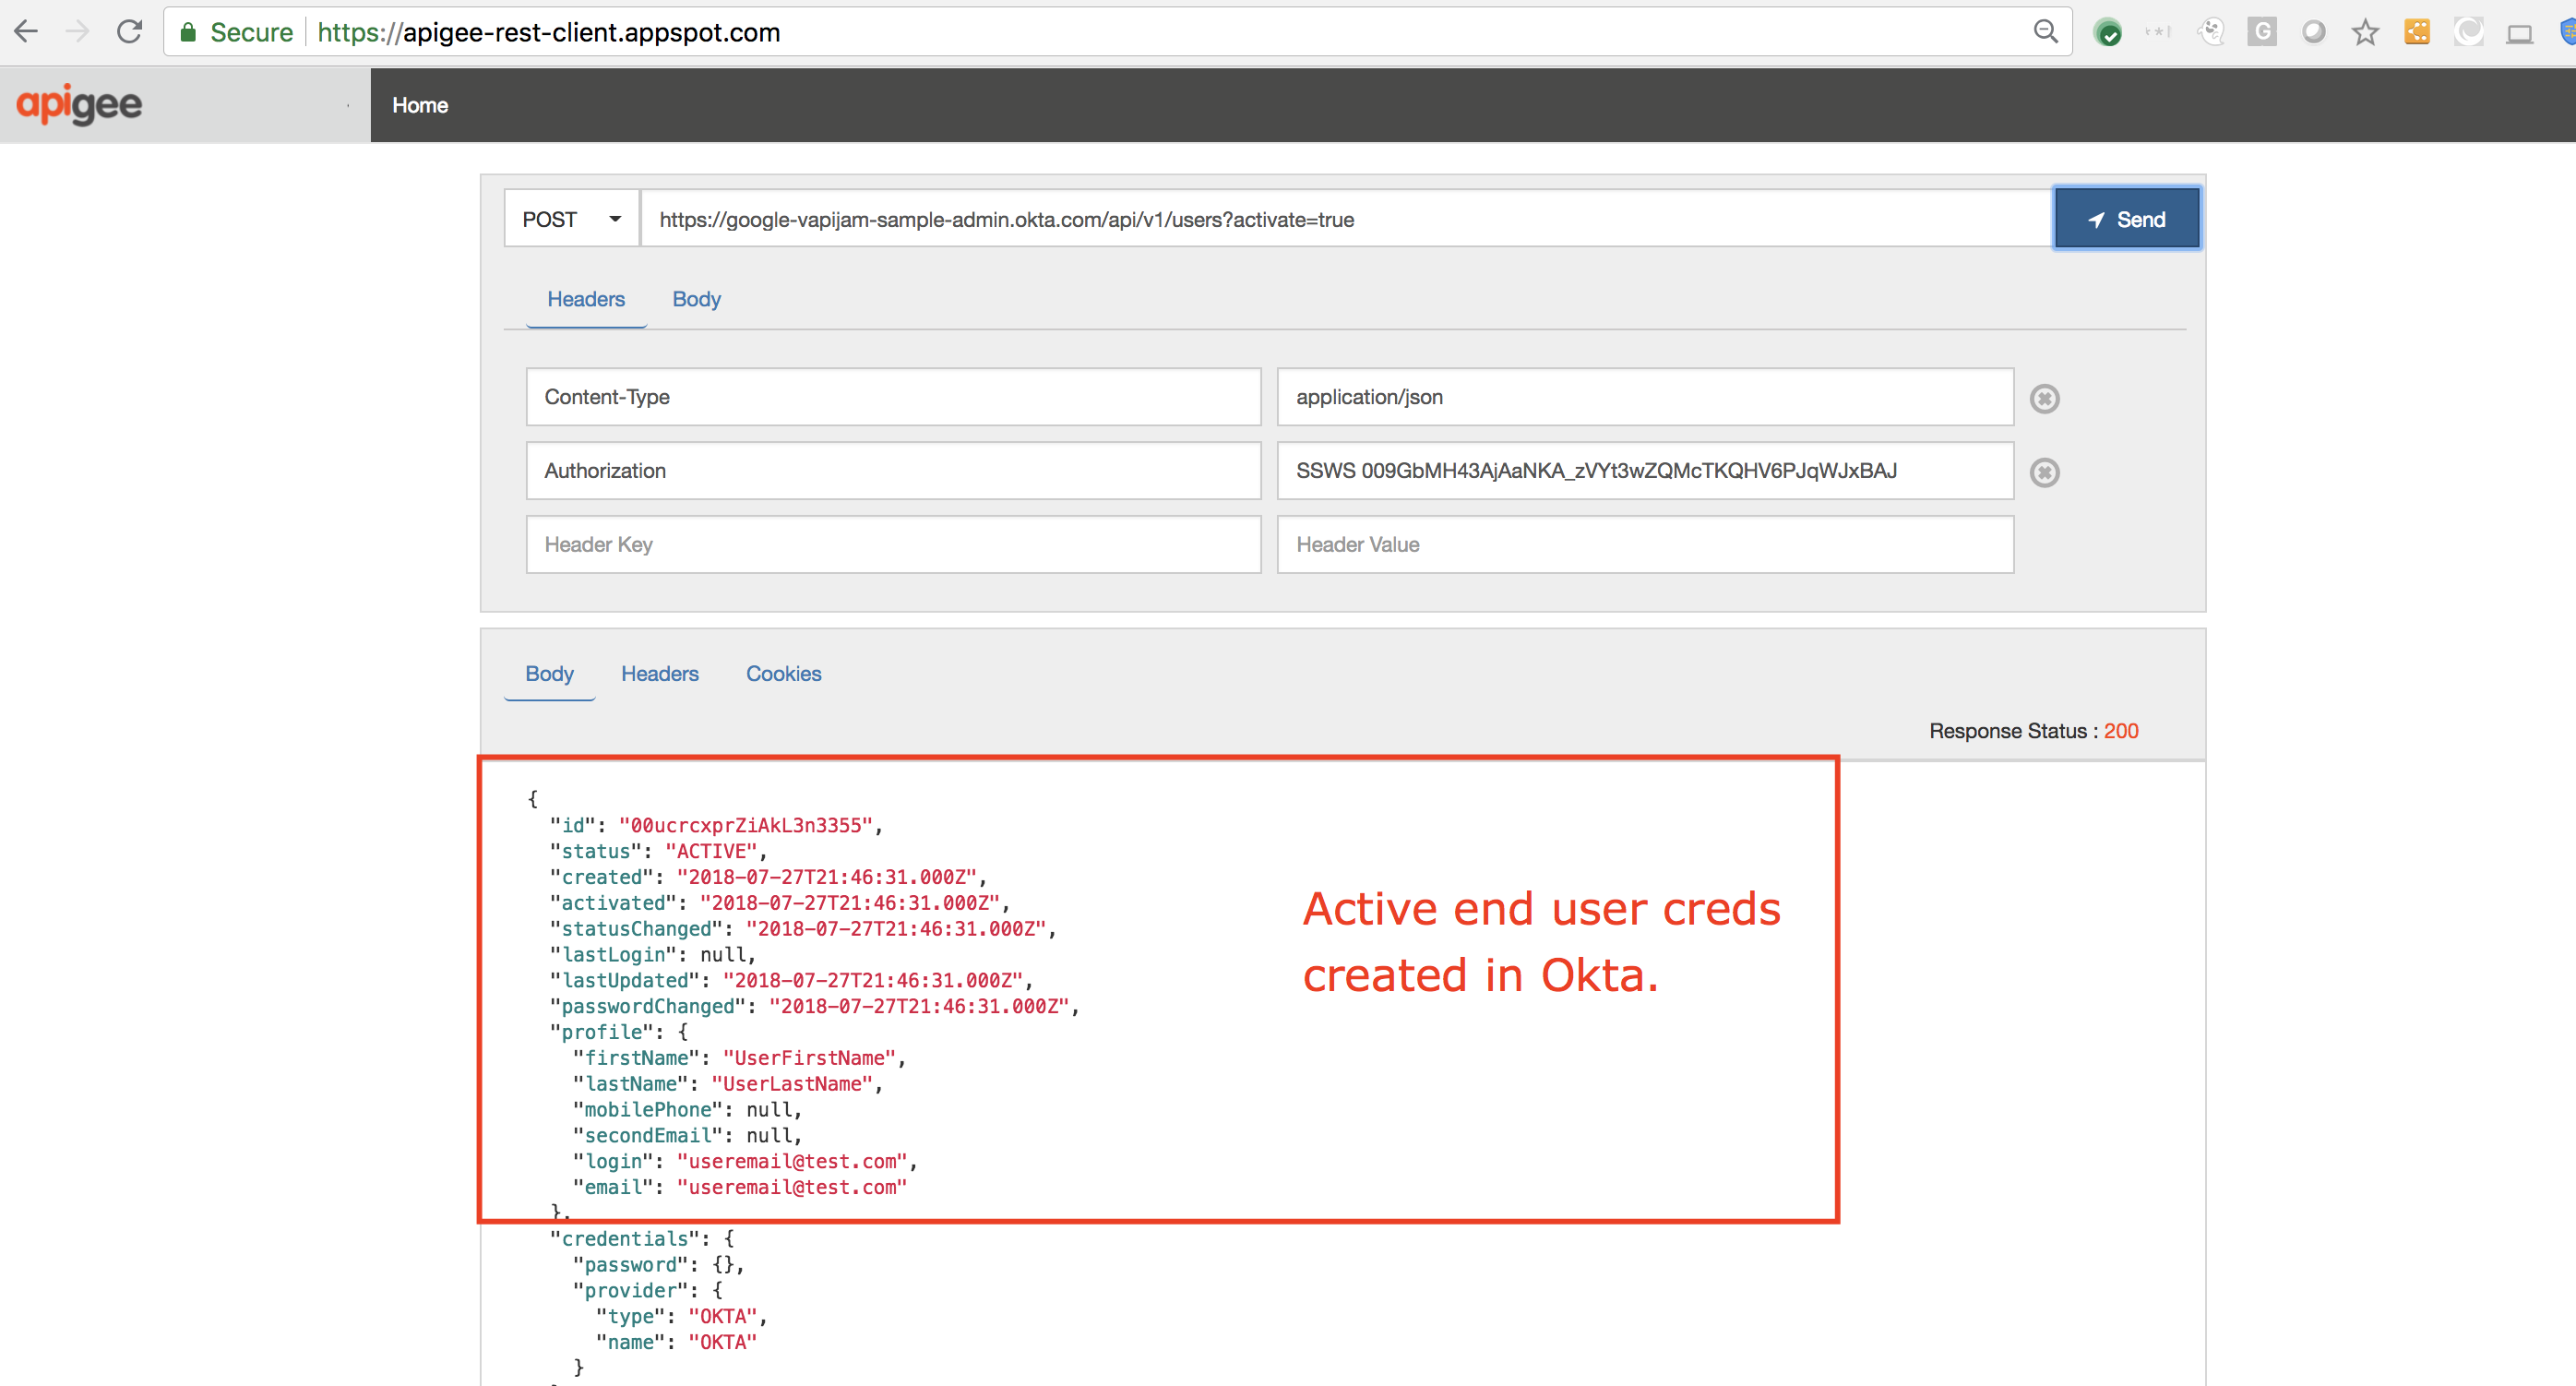Viewport: 2576px width, 1386px height.
Task: Open the asterisk password extension icon
Action: [2158, 32]
